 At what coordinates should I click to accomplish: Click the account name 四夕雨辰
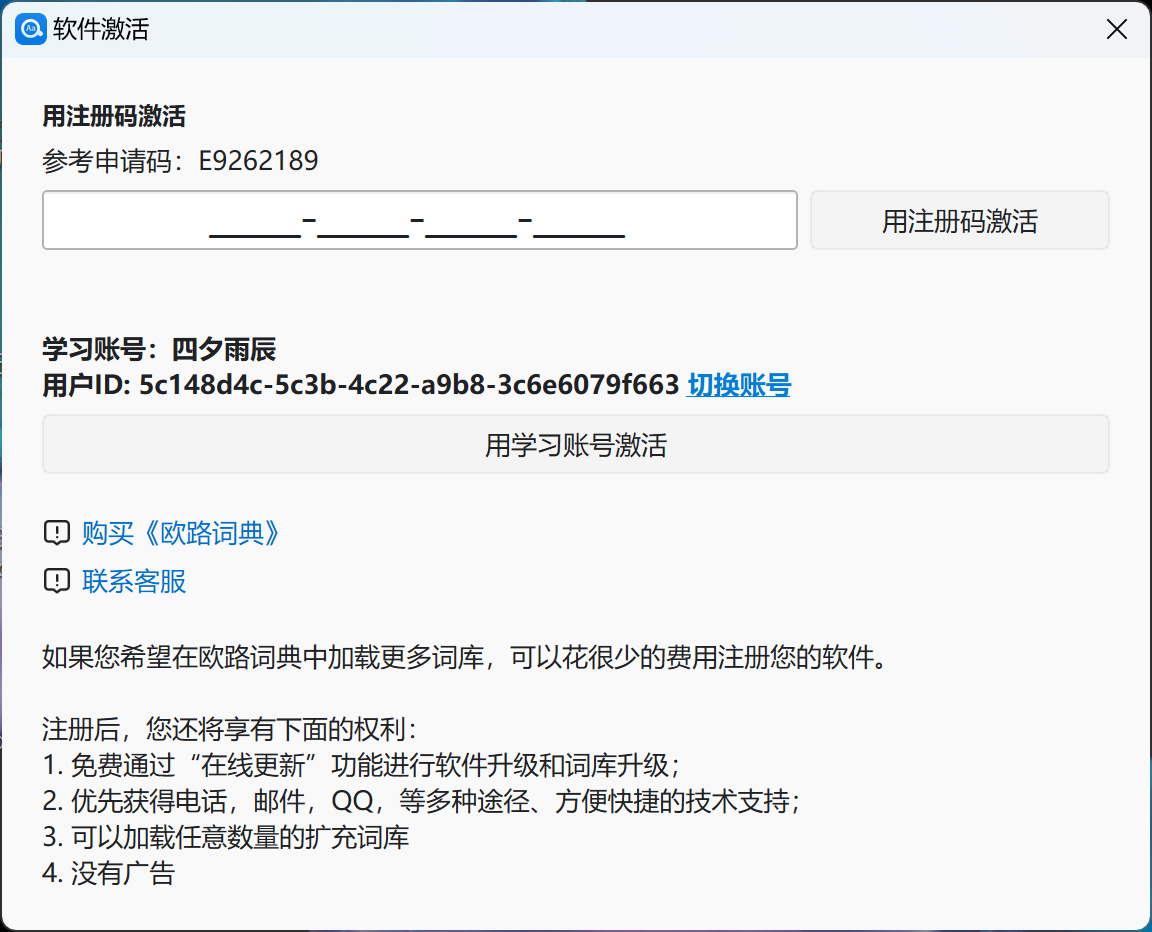(224, 350)
